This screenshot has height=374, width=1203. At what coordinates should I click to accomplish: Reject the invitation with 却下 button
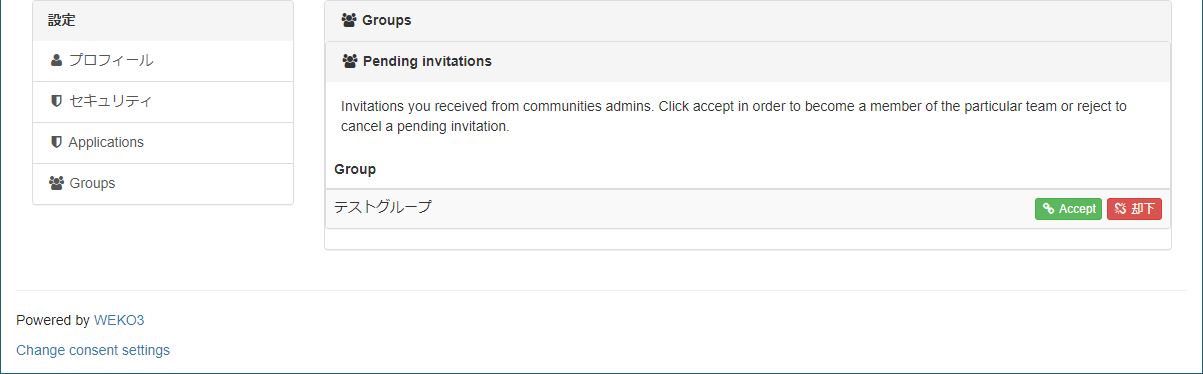pos(1134,209)
